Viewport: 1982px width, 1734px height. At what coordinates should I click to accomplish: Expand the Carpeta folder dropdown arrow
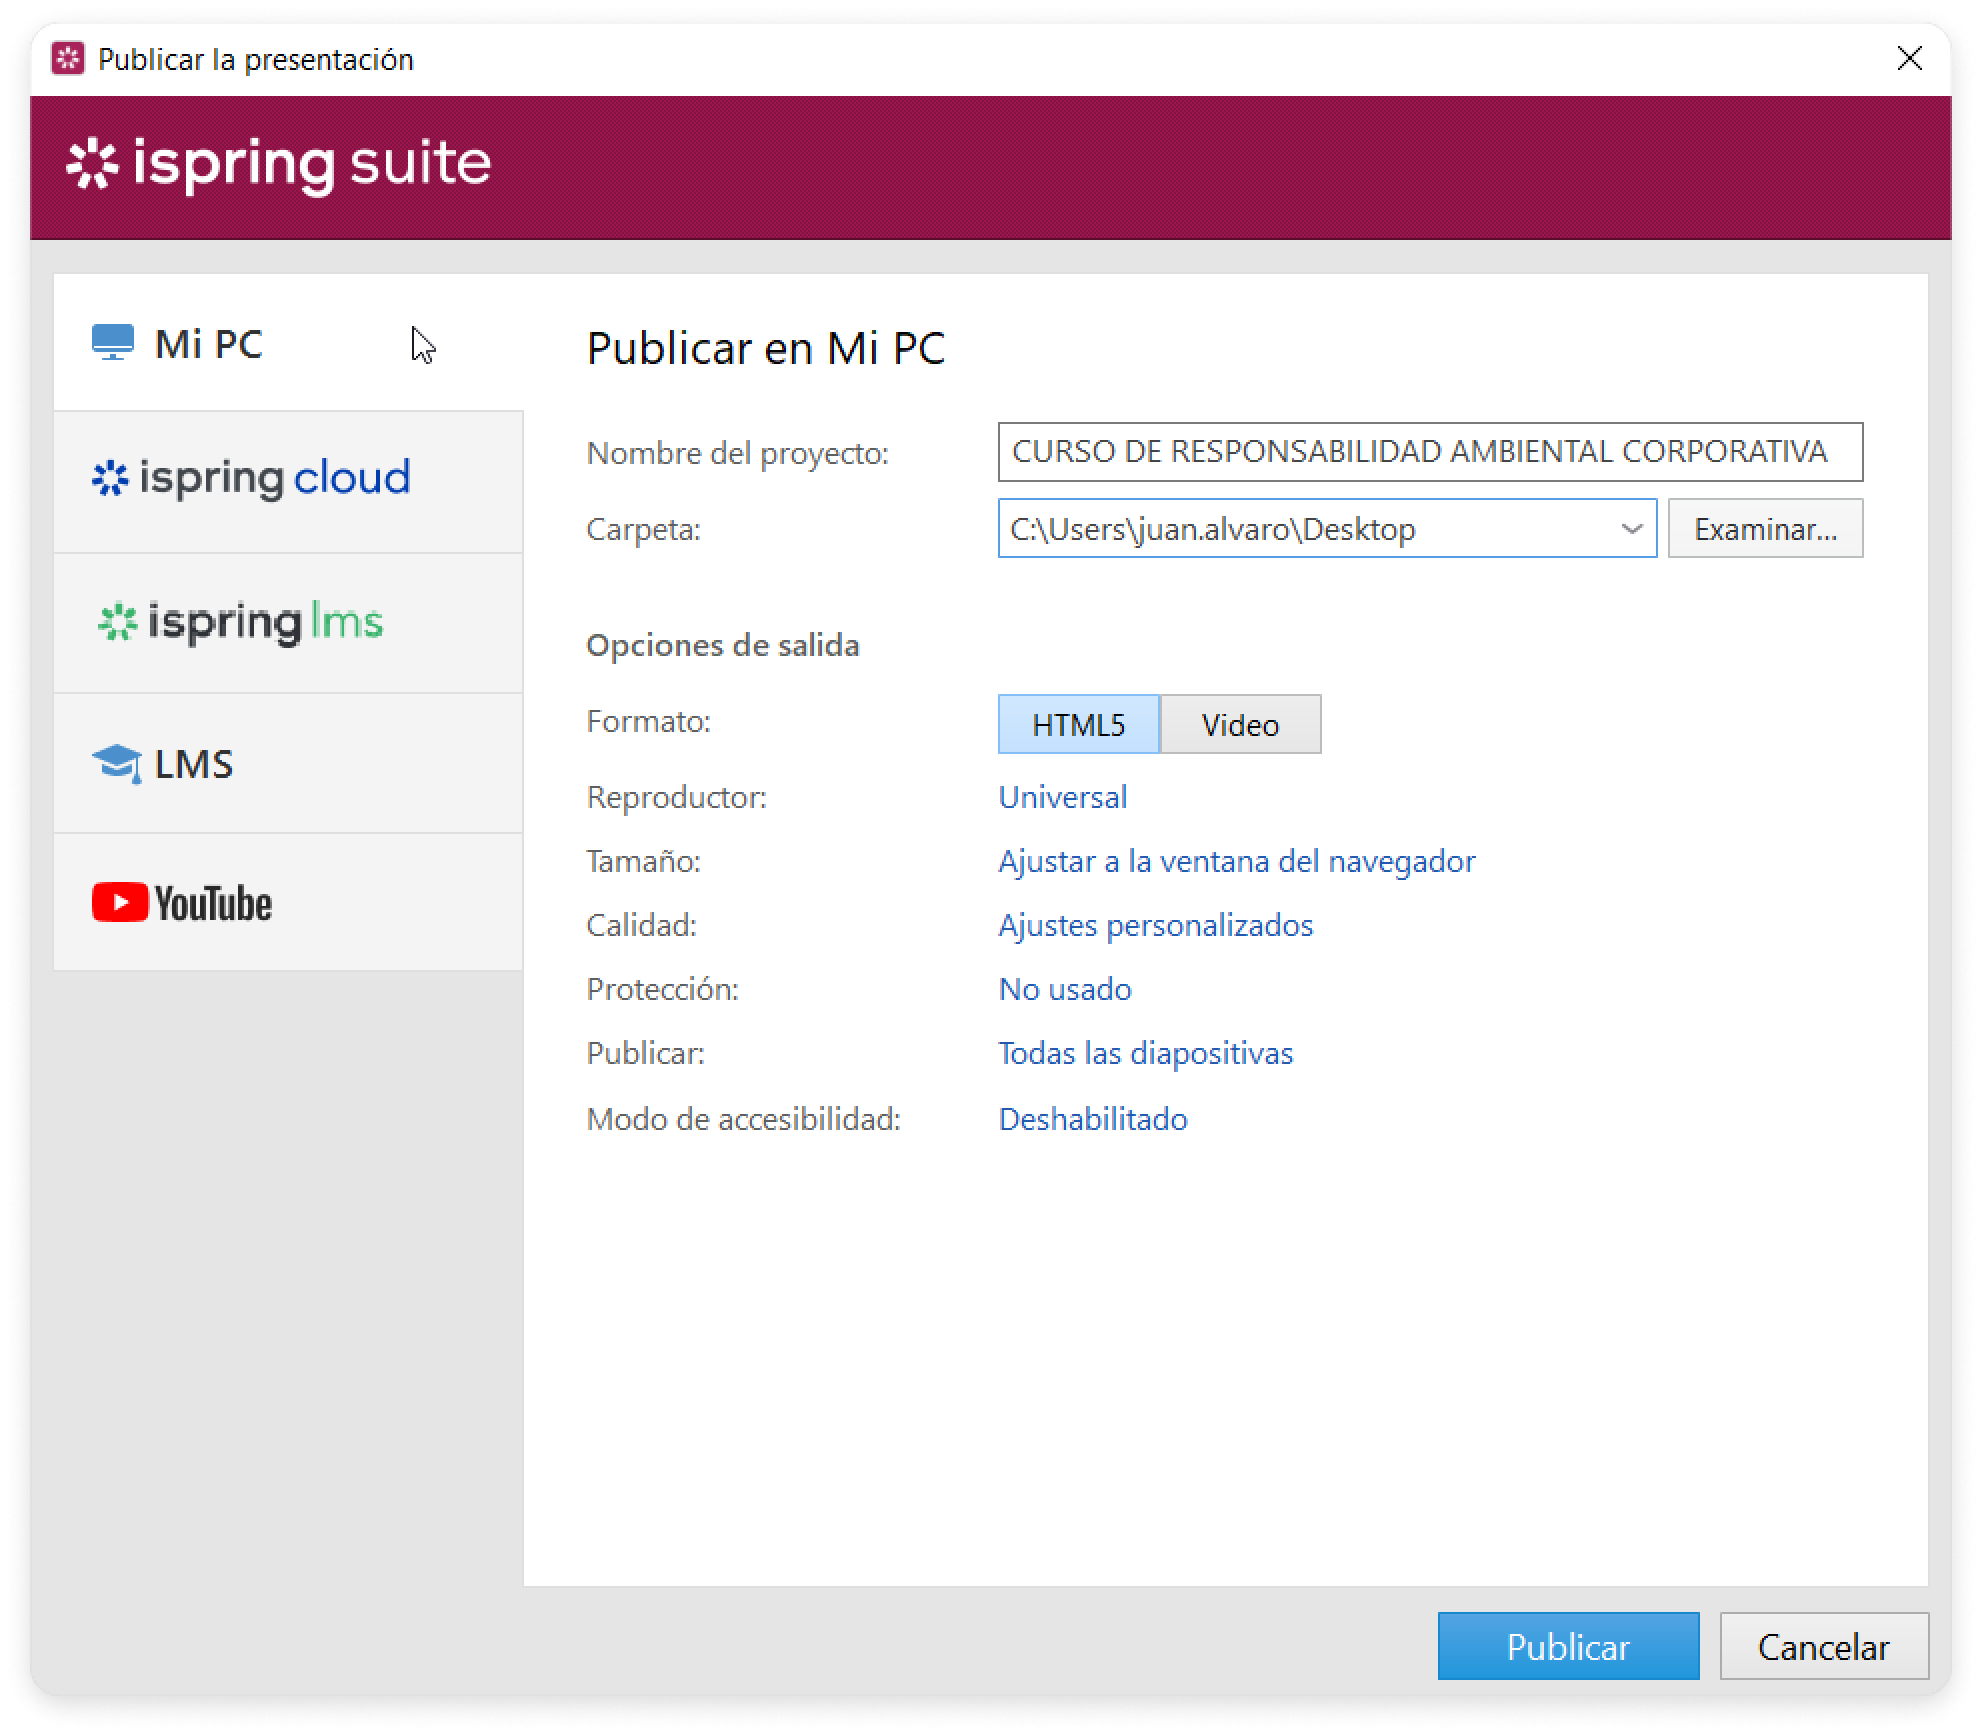point(1630,529)
